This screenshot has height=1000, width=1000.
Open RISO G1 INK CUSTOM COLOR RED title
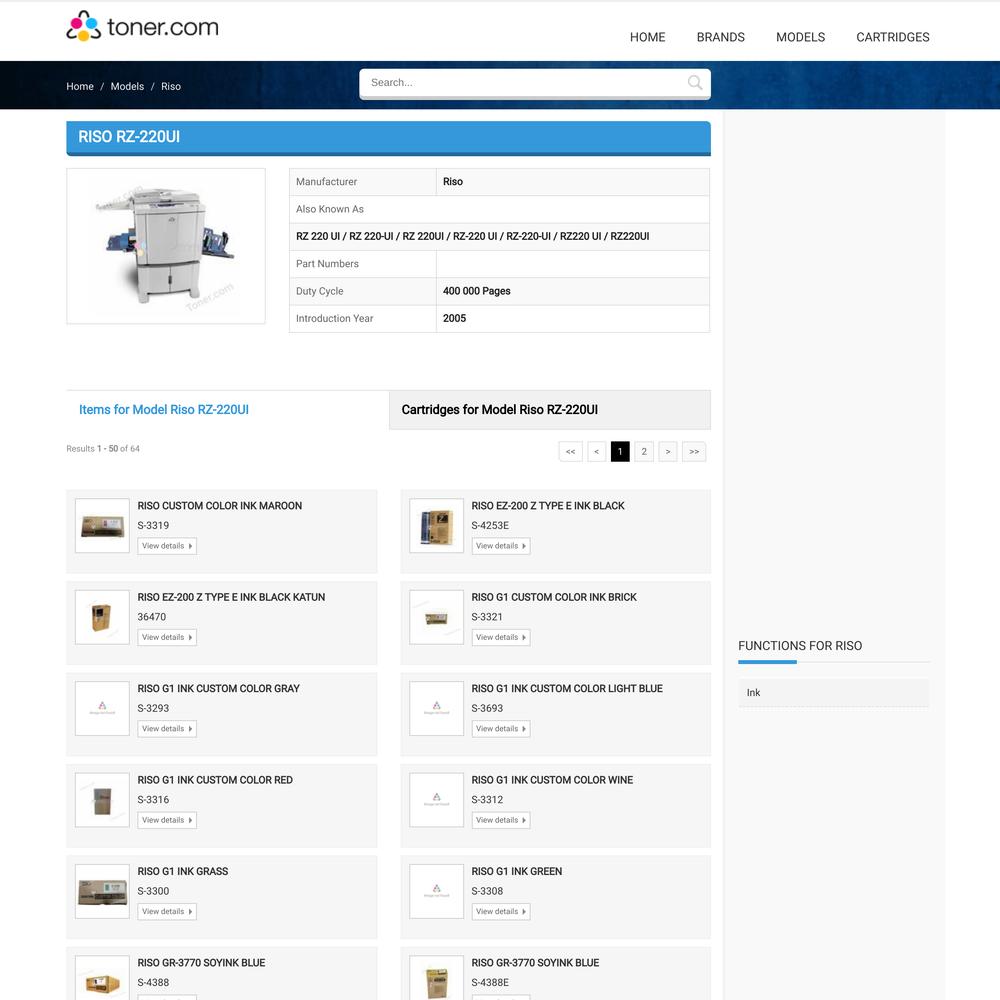pos(216,780)
